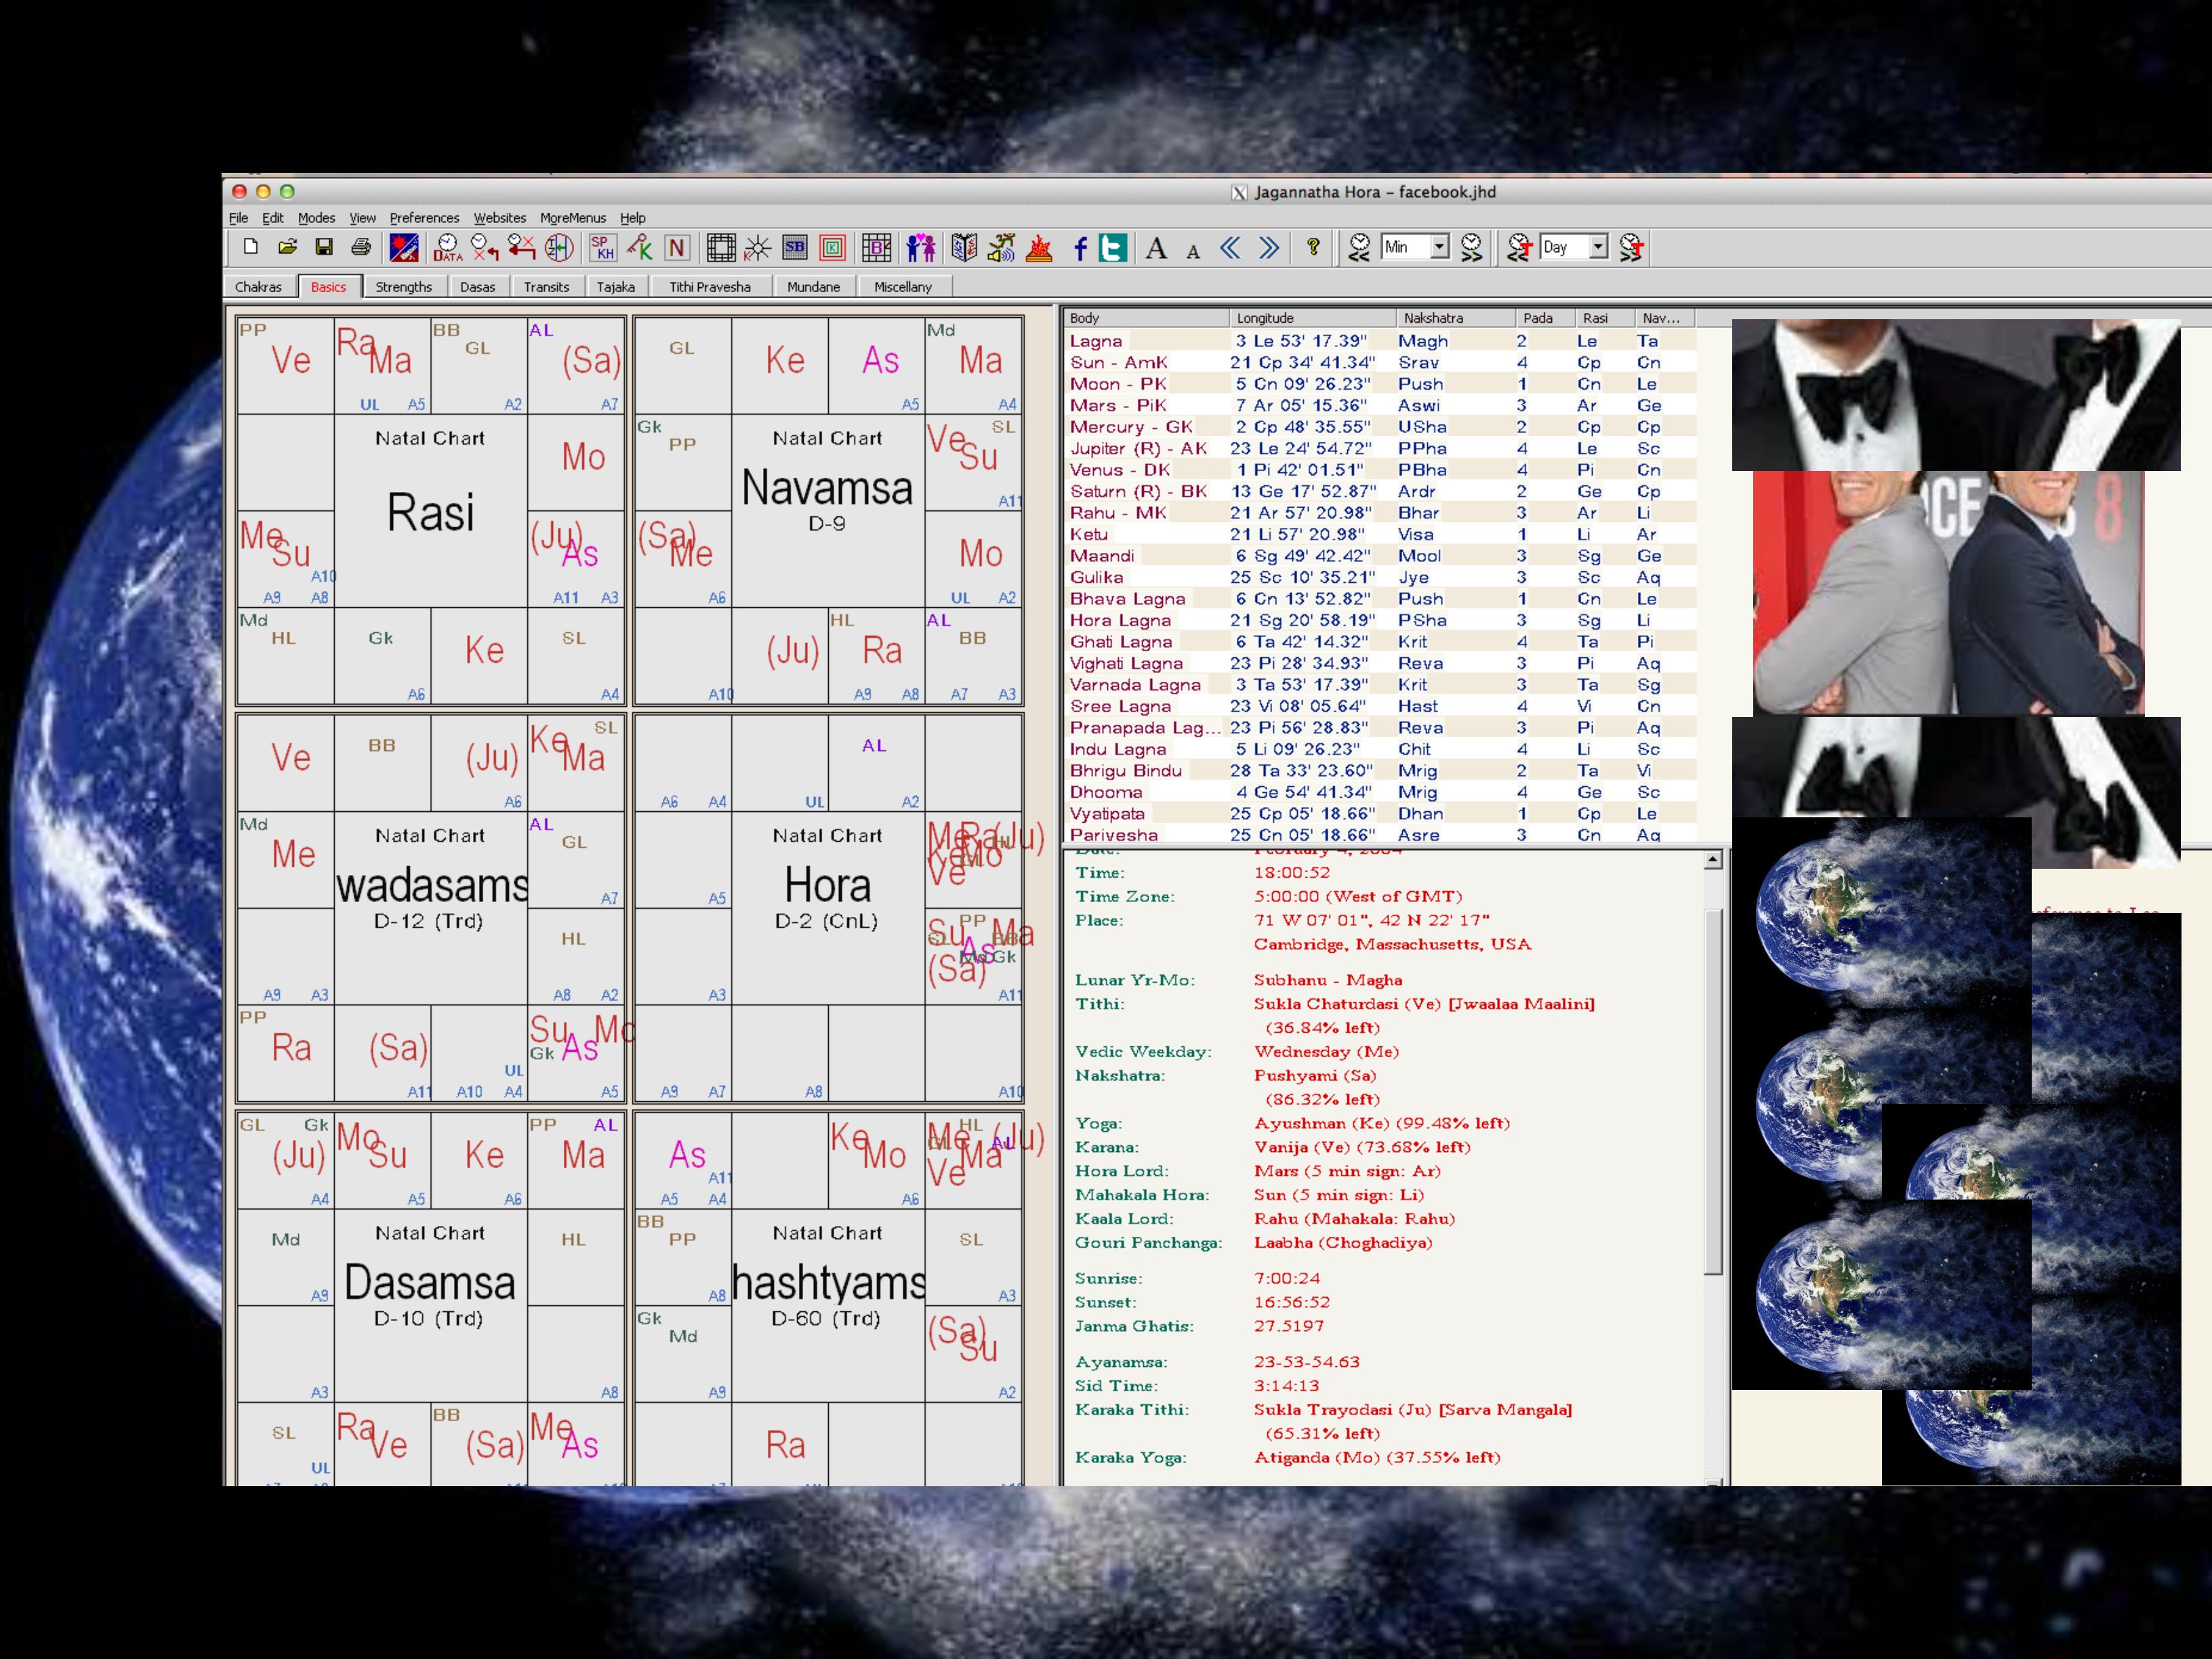Open the Preferences menu
The width and height of the screenshot is (2212, 1659).
(424, 218)
